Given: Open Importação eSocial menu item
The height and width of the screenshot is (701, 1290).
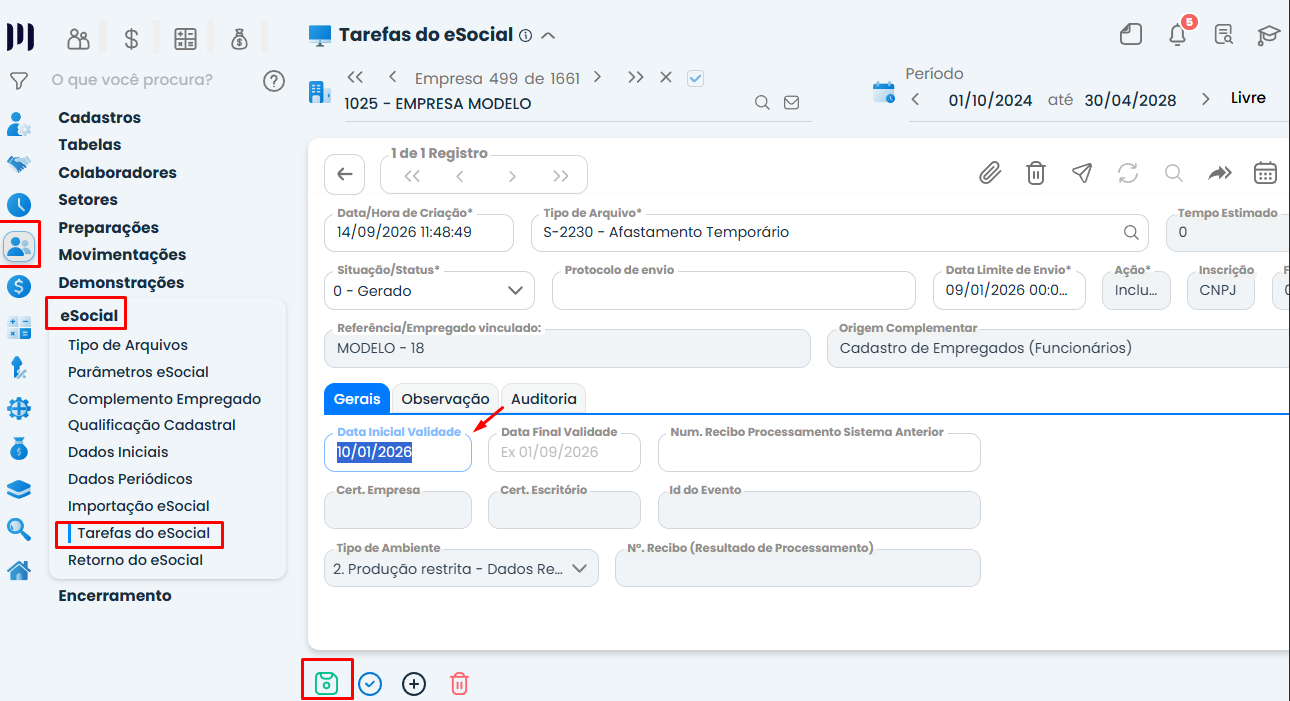Looking at the screenshot, I should [139, 506].
